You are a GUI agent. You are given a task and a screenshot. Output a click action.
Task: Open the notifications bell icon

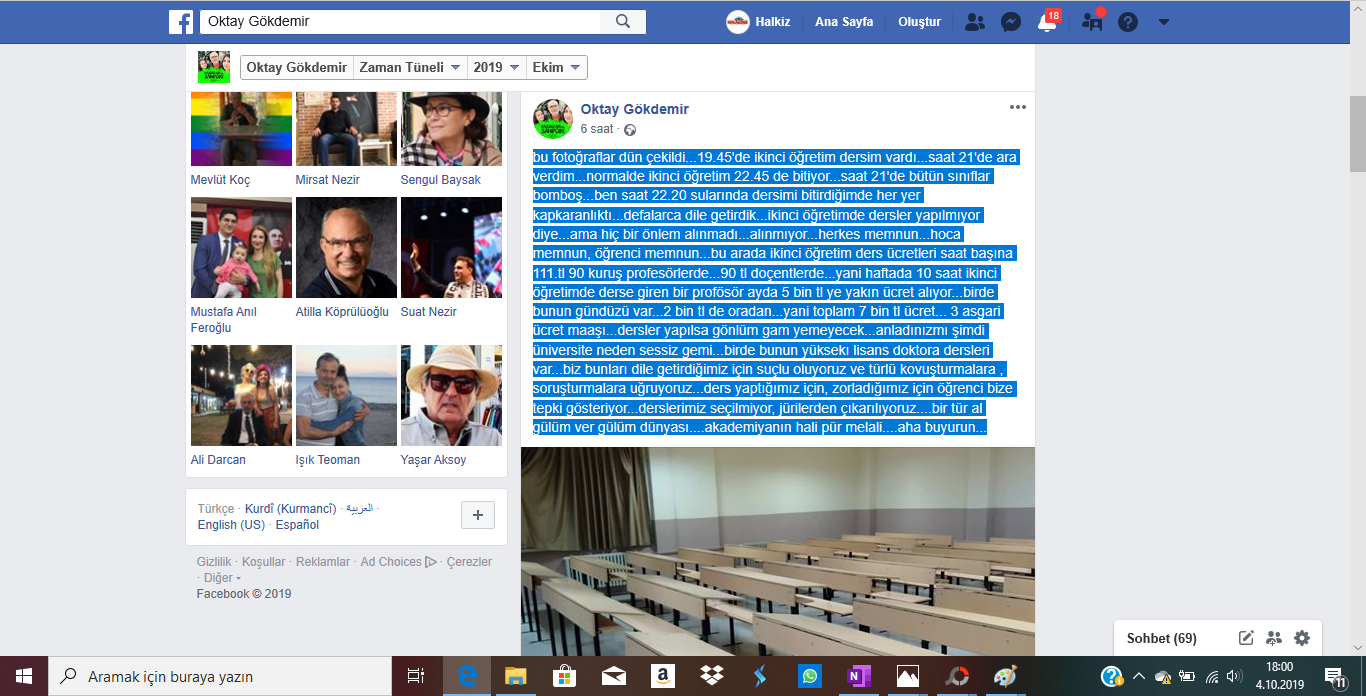click(1047, 23)
